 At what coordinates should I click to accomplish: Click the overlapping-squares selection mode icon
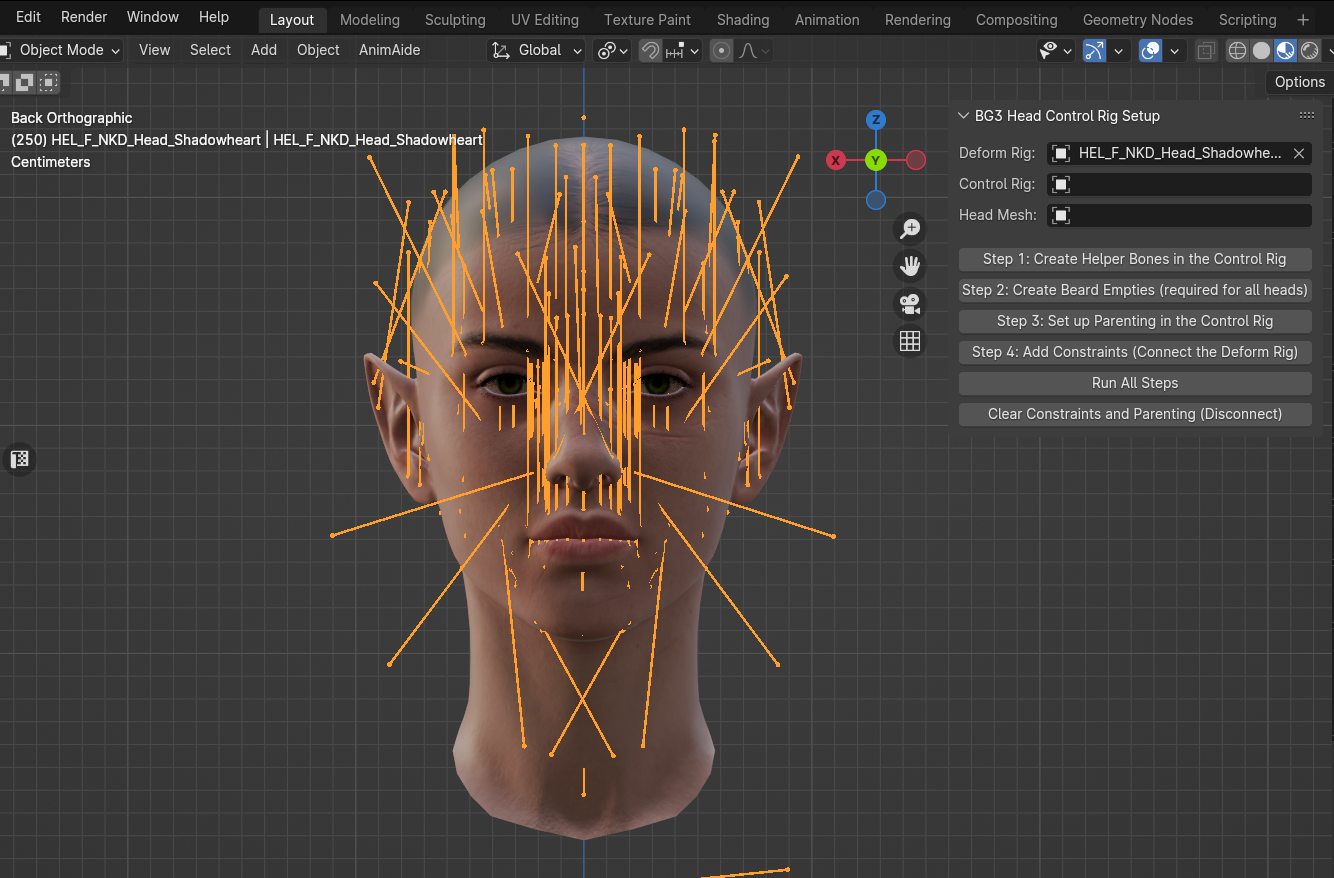(x=25, y=82)
